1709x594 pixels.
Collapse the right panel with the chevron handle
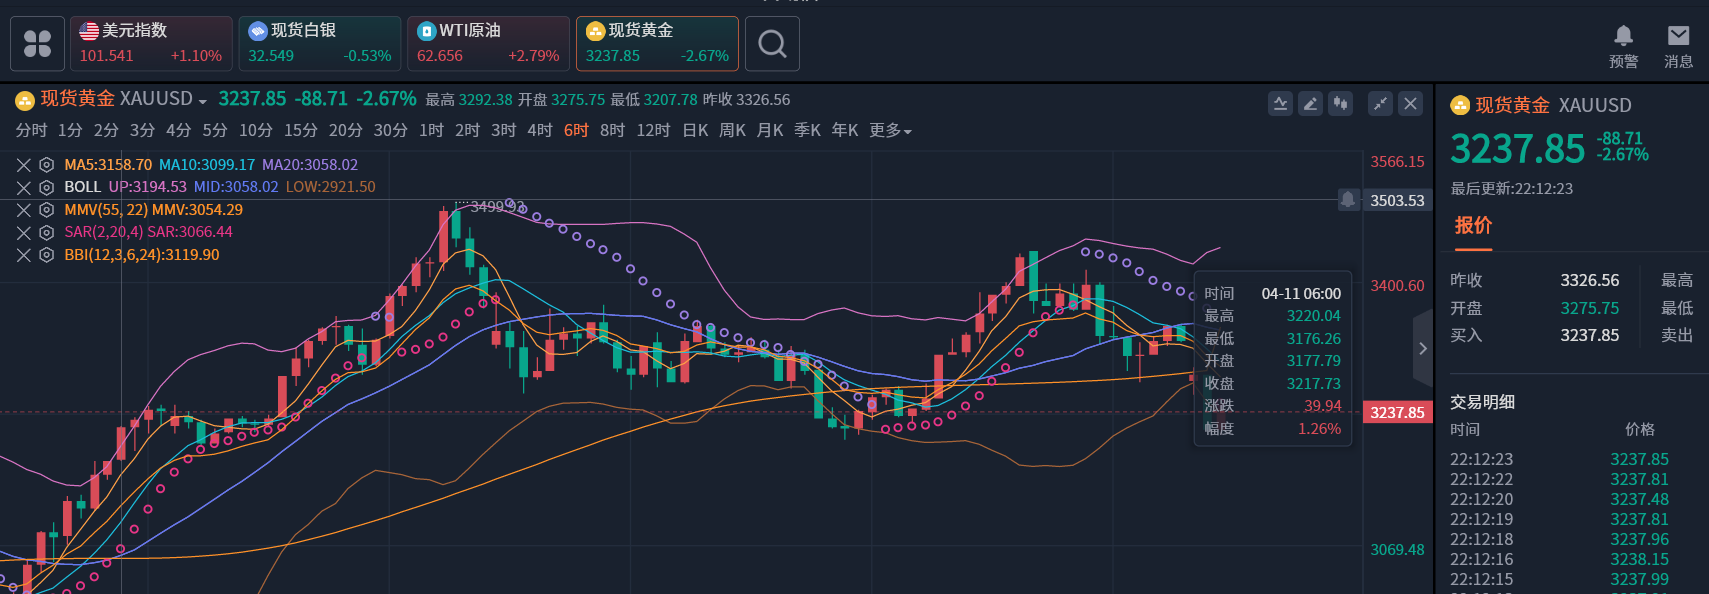[x=1423, y=348]
